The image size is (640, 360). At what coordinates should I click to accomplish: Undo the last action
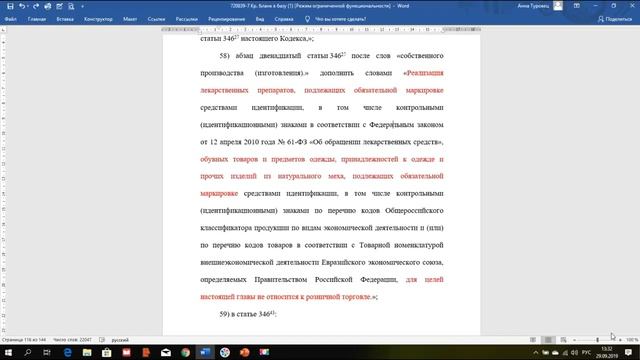(x=22, y=6)
